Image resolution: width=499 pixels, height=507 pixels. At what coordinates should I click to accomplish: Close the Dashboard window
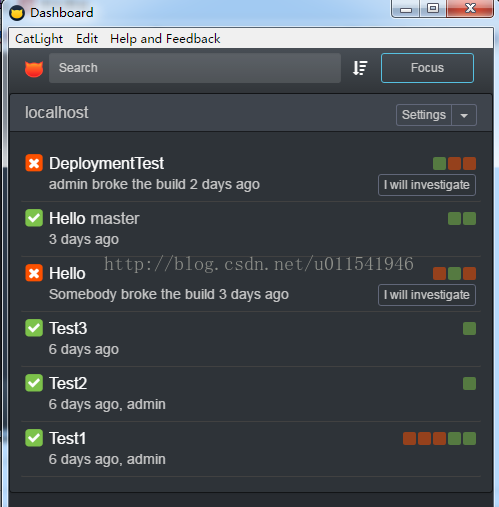click(x=470, y=8)
